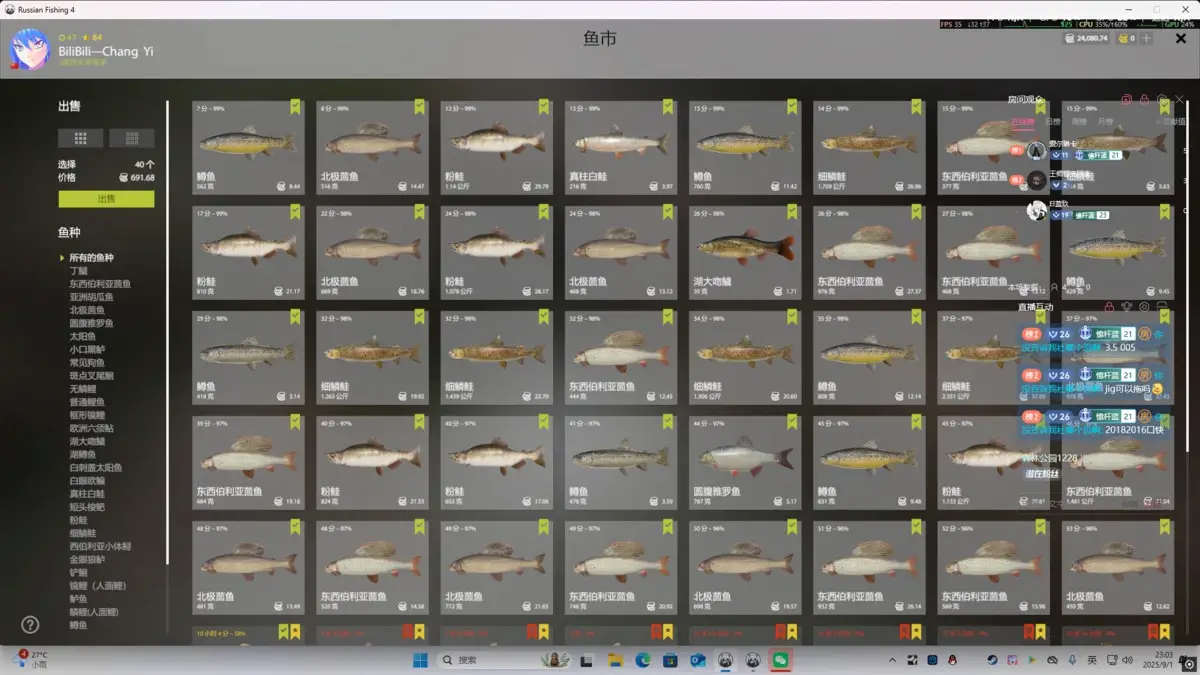The width and height of the screenshot is (1200, 675).
Task: Toggle the selection mark on the 810克 粉鲑 card
Action: (296, 211)
